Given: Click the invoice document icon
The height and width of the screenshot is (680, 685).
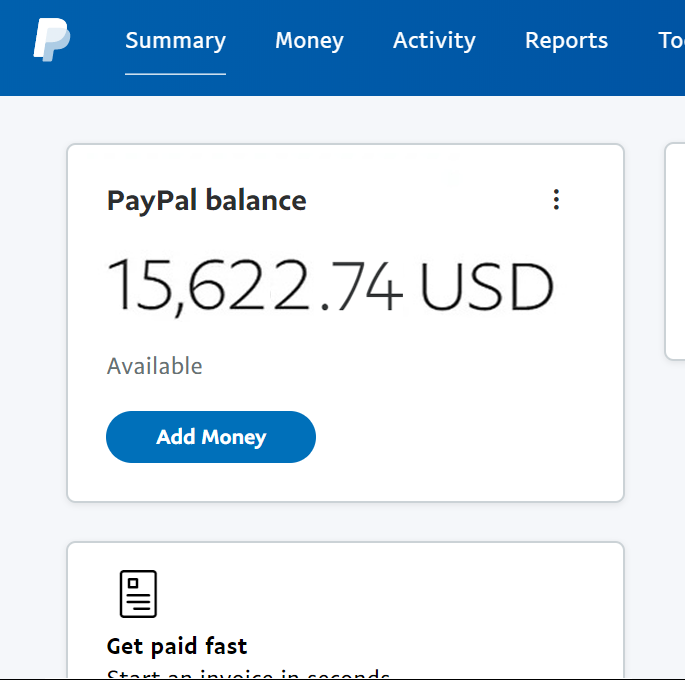Looking at the screenshot, I should coord(138,594).
